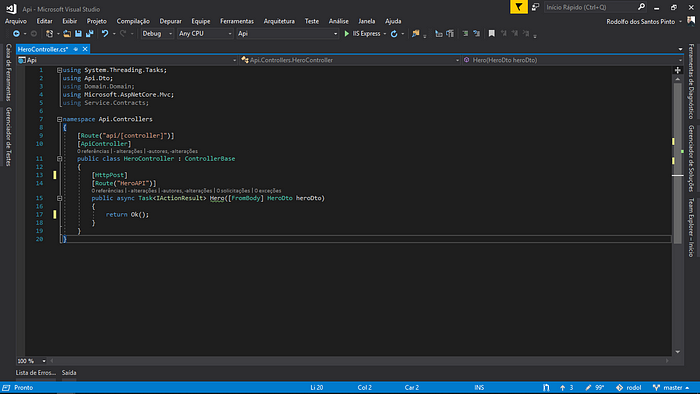Open the Lista de Erros panel tab
Viewport: 700px width, 394px height.
click(x=36, y=373)
